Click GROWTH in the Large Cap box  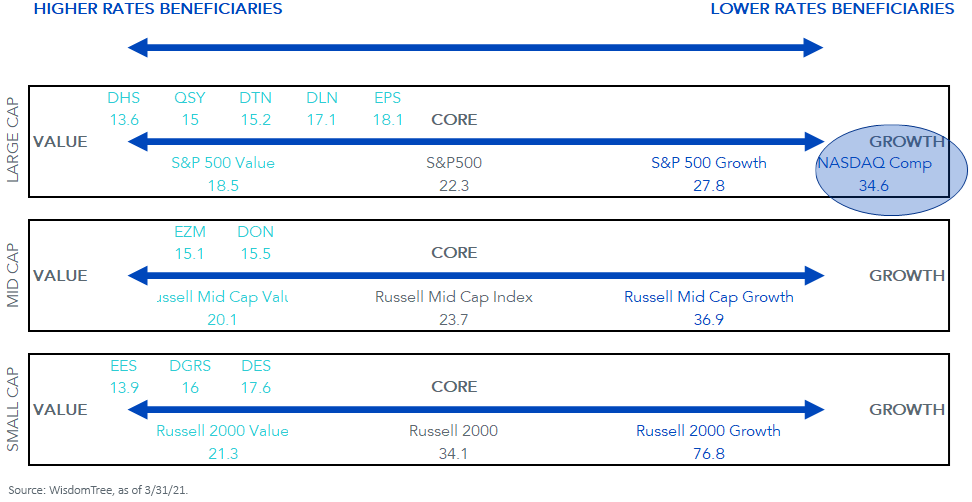pos(907,142)
